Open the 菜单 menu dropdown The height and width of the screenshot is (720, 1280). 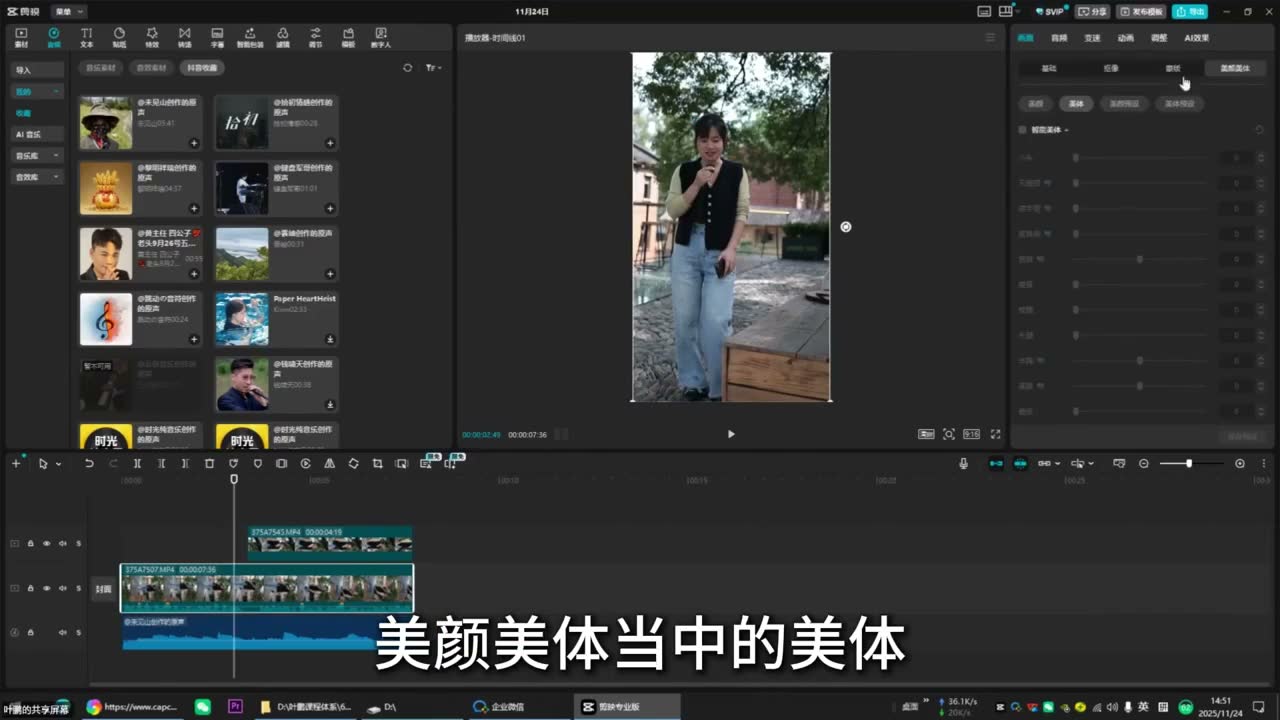(68, 11)
